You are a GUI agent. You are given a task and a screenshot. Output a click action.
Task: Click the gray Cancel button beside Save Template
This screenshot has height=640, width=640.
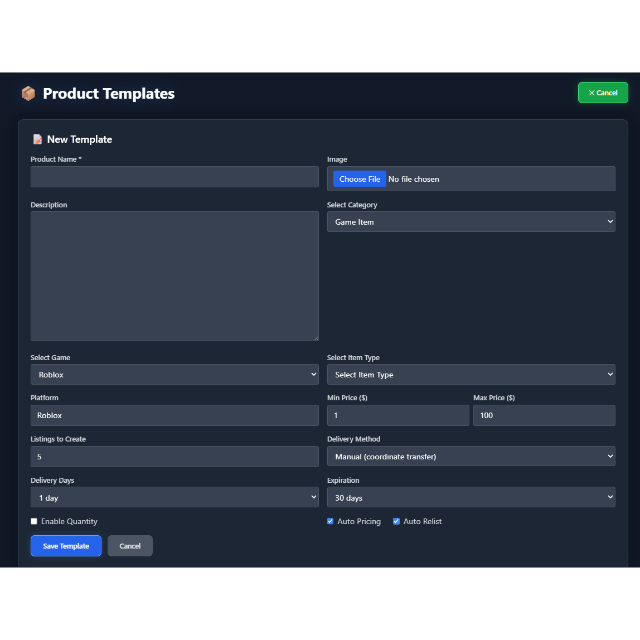(130, 546)
